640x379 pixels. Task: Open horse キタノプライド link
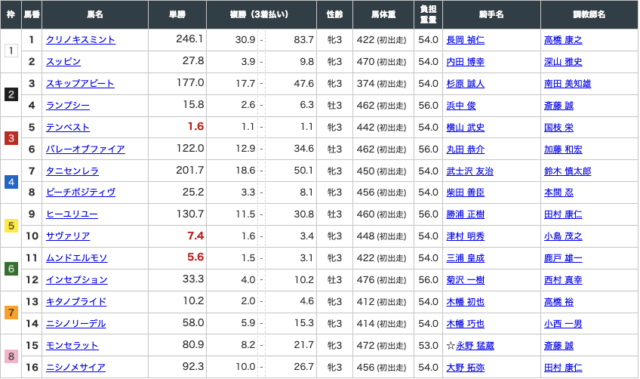76,302
